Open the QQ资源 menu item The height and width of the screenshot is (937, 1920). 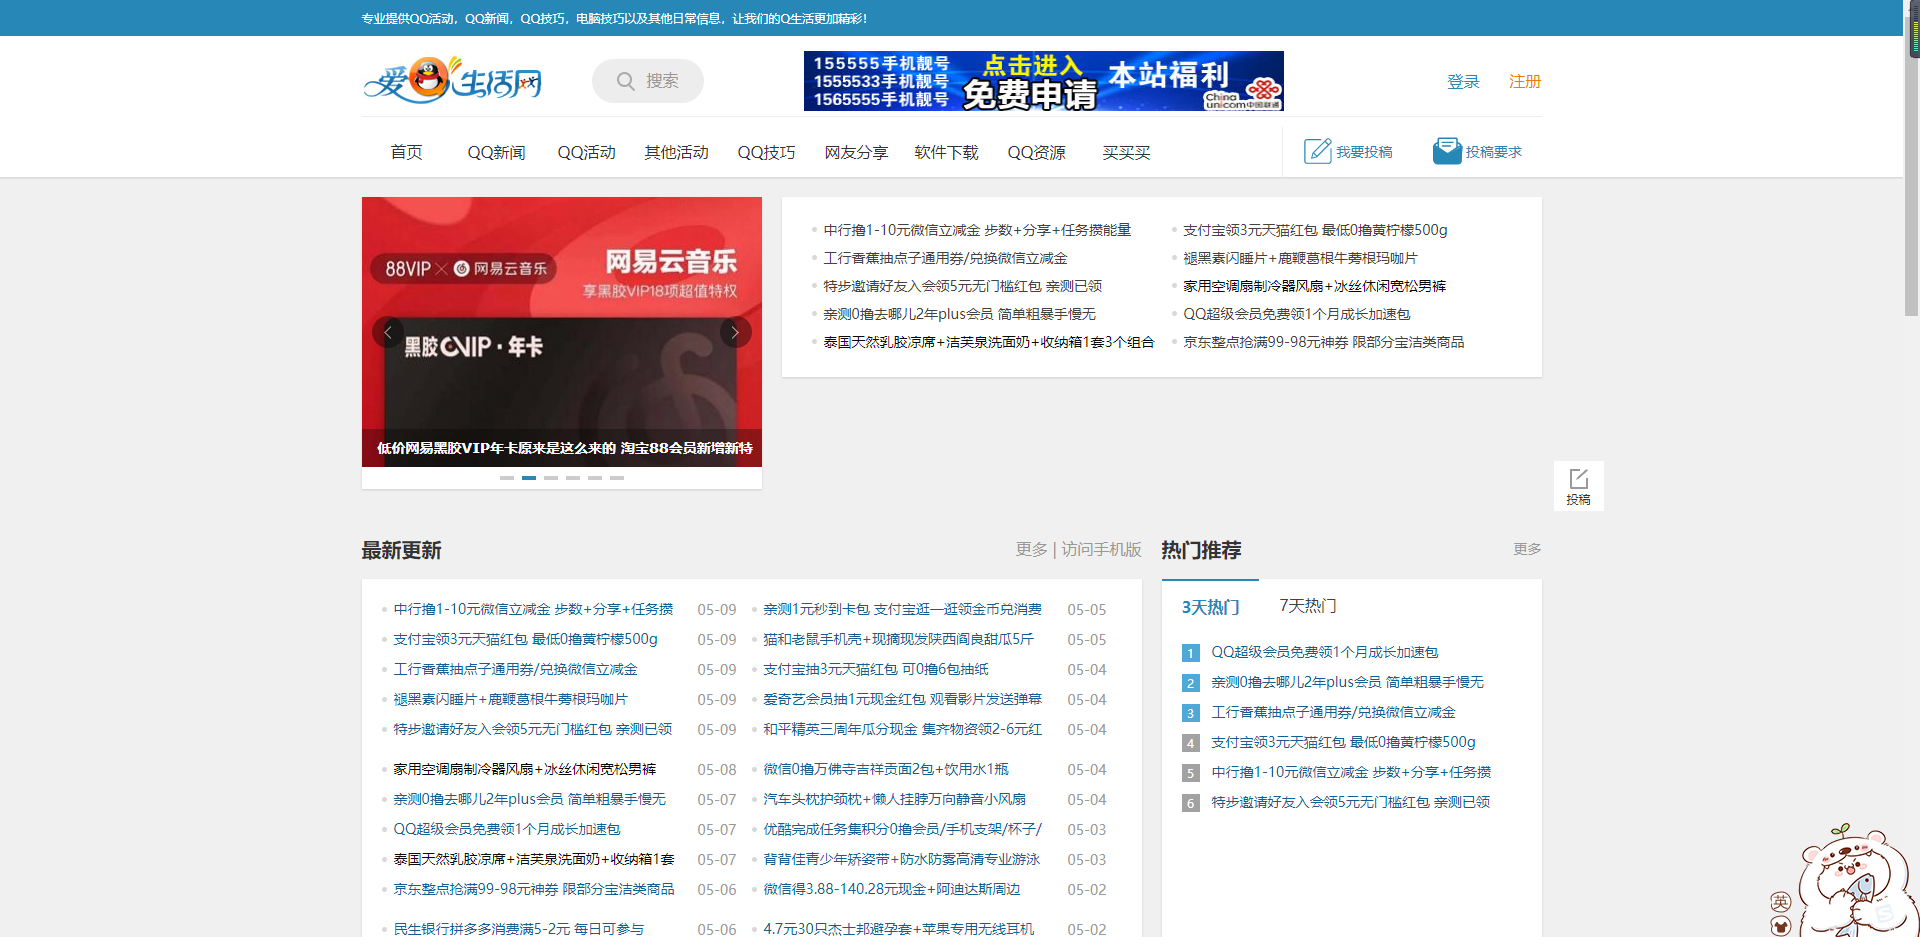[x=1036, y=152]
